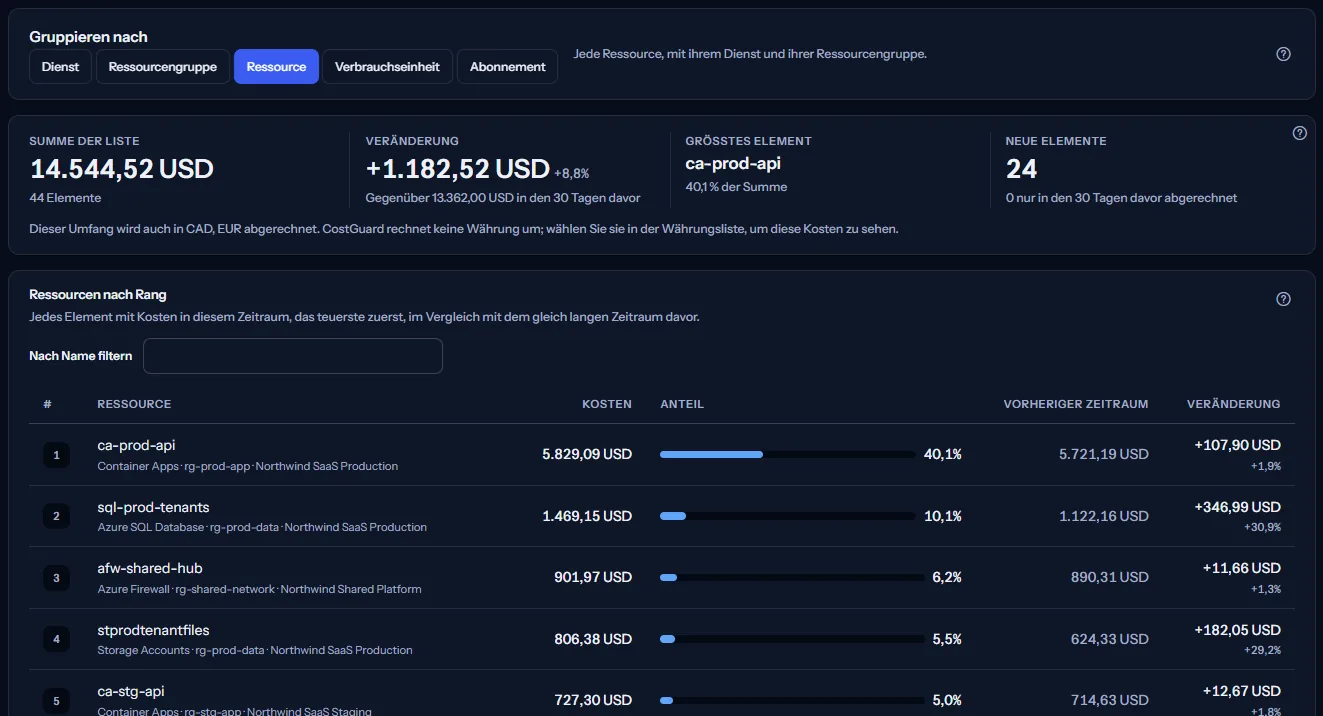Click the +1.182,52 USD change figure
The width and height of the screenshot is (1323, 716).
coord(458,168)
